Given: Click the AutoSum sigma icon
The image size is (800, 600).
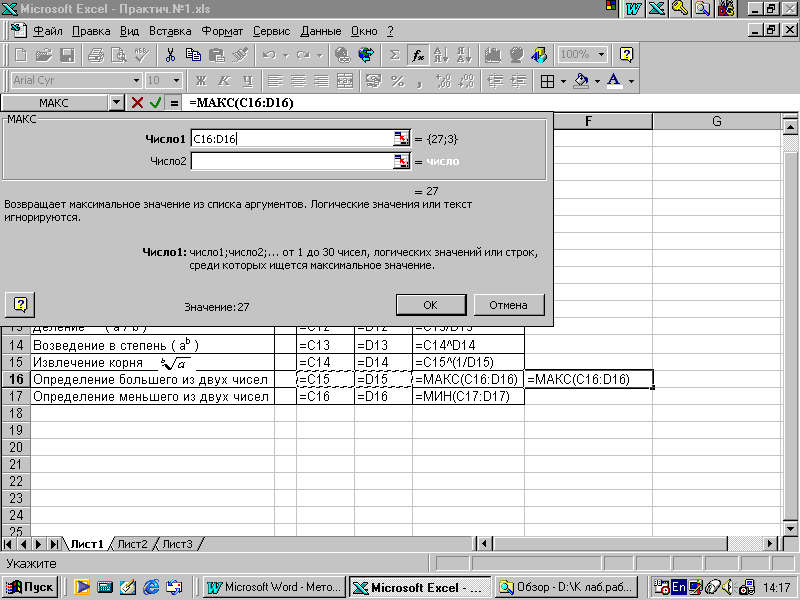Looking at the screenshot, I should 394,55.
